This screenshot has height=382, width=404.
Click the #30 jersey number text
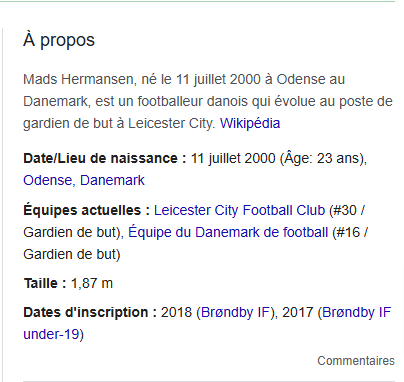pos(345,210)
